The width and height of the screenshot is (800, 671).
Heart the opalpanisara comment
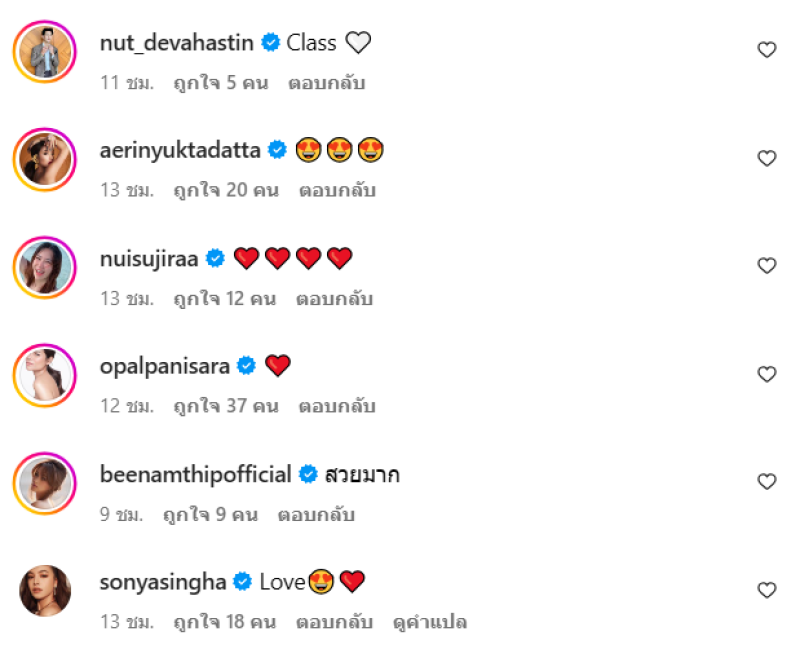[x=766, y=374]
